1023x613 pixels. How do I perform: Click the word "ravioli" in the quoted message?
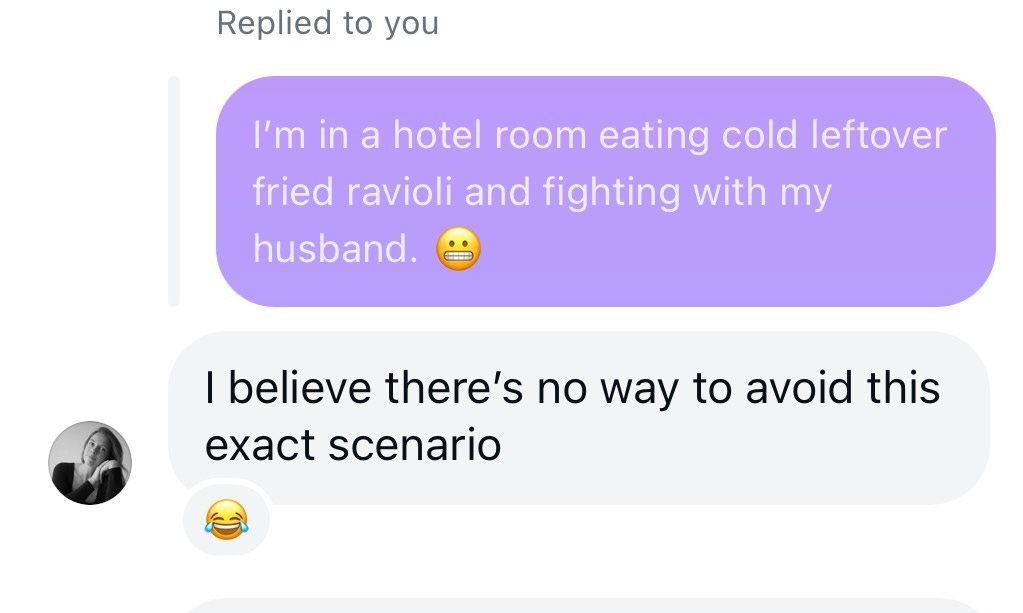coord(399,192)
